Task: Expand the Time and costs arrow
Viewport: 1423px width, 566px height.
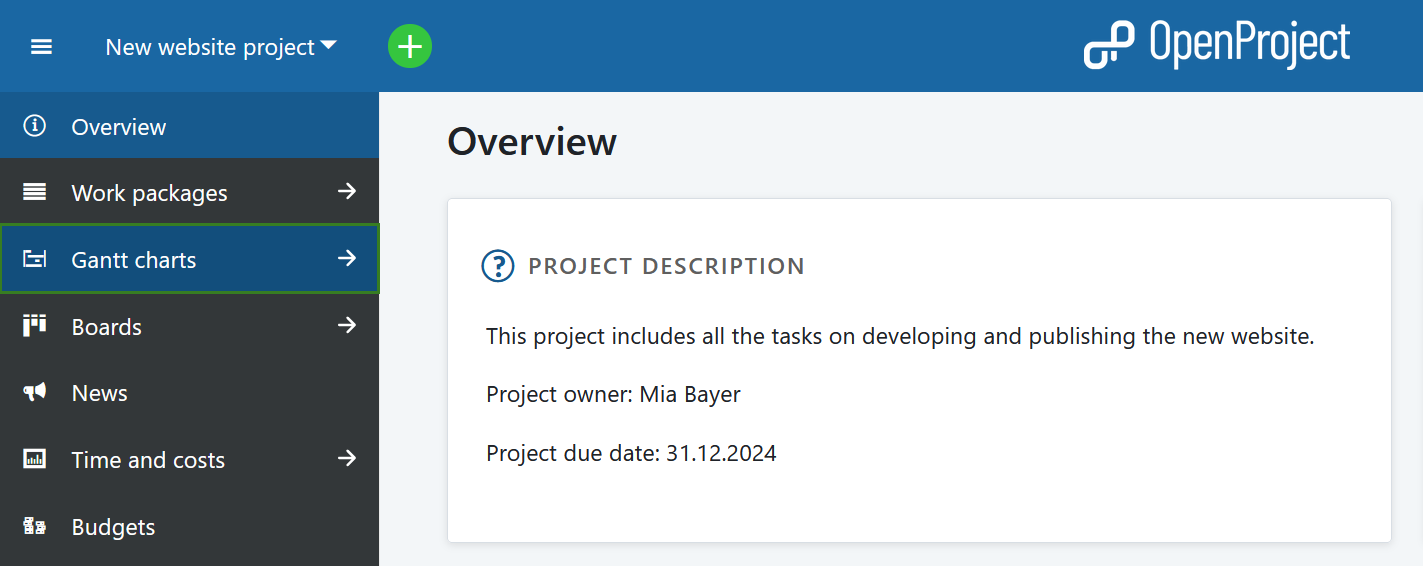Action: [x=347, y=458]
